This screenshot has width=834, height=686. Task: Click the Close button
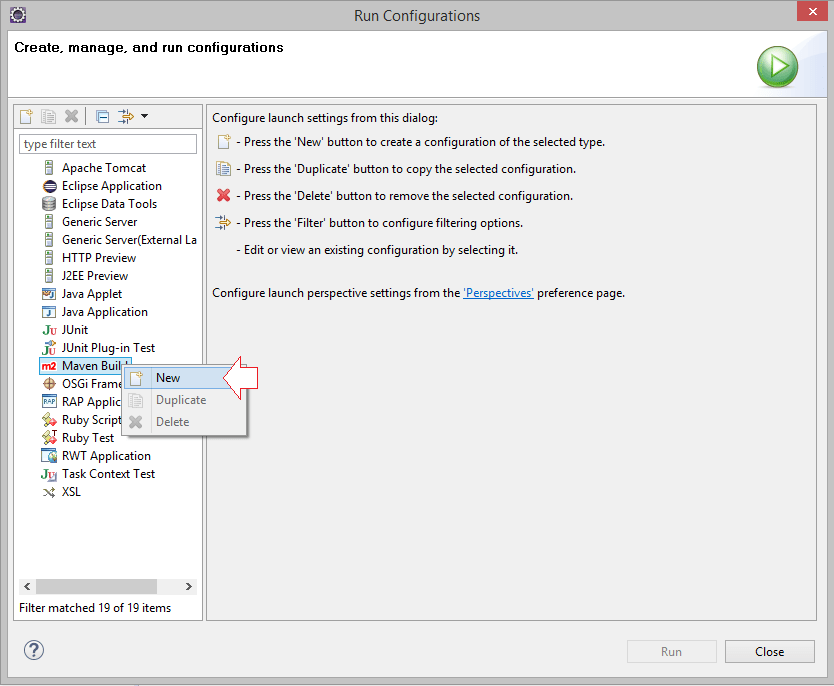(x=769, y=650)
